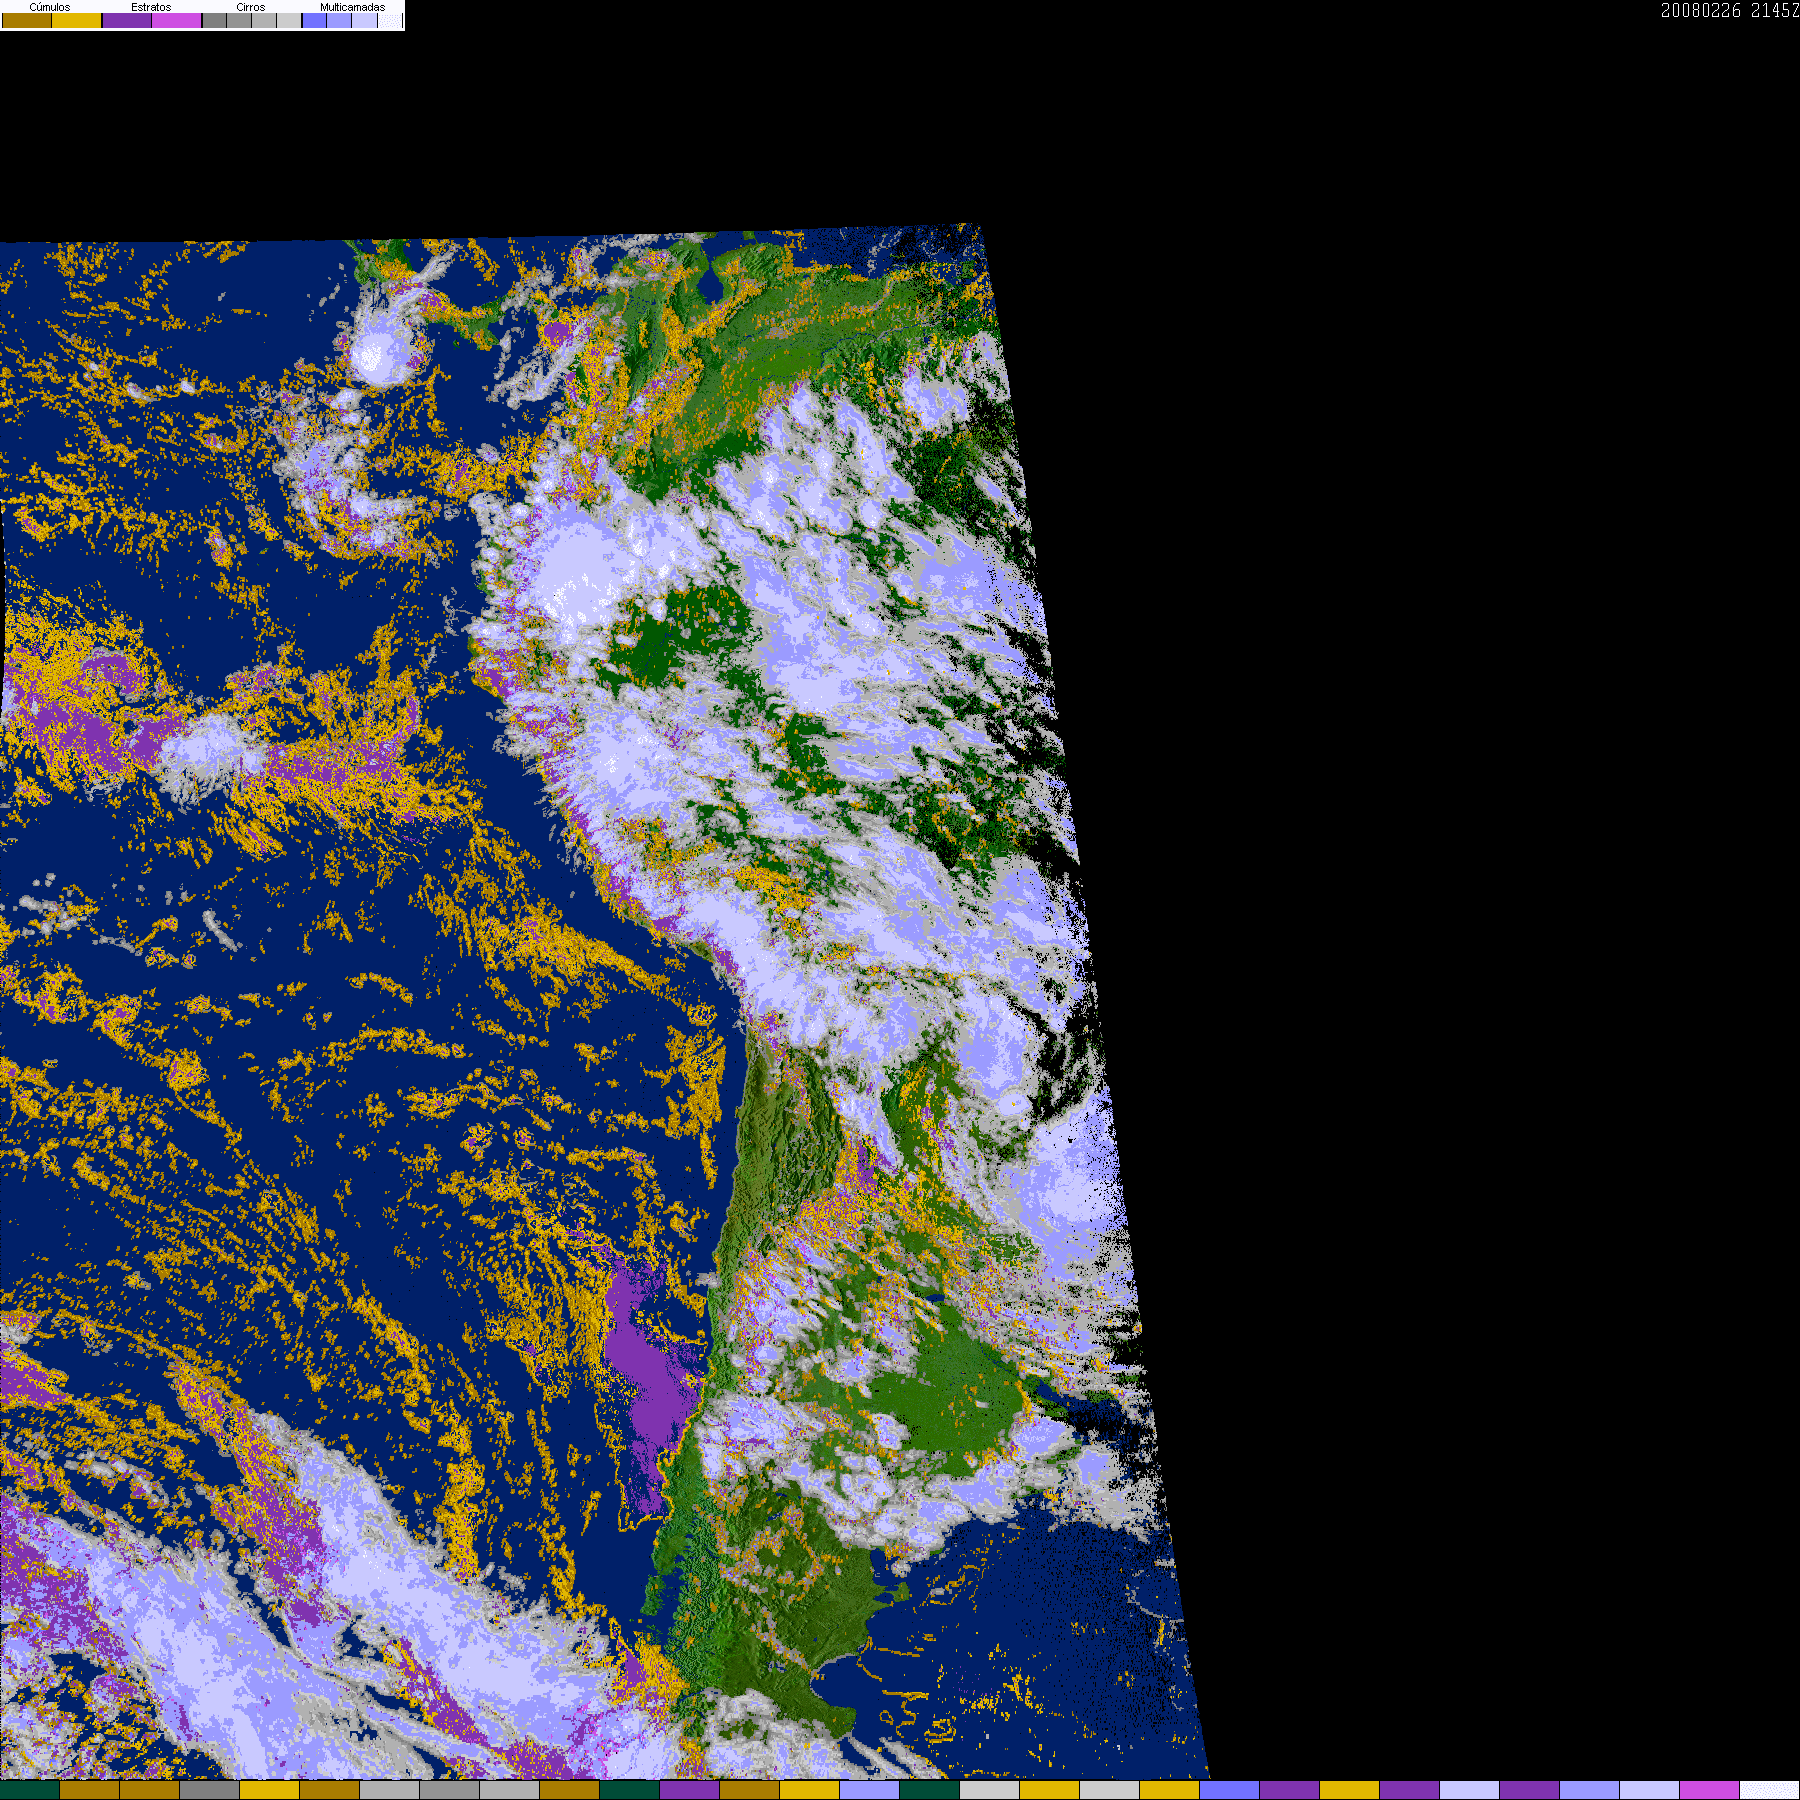Click the dark brown Cúmulos legend swatch
Viewport: 1800px width, 1800px height.
pos(27,20)
